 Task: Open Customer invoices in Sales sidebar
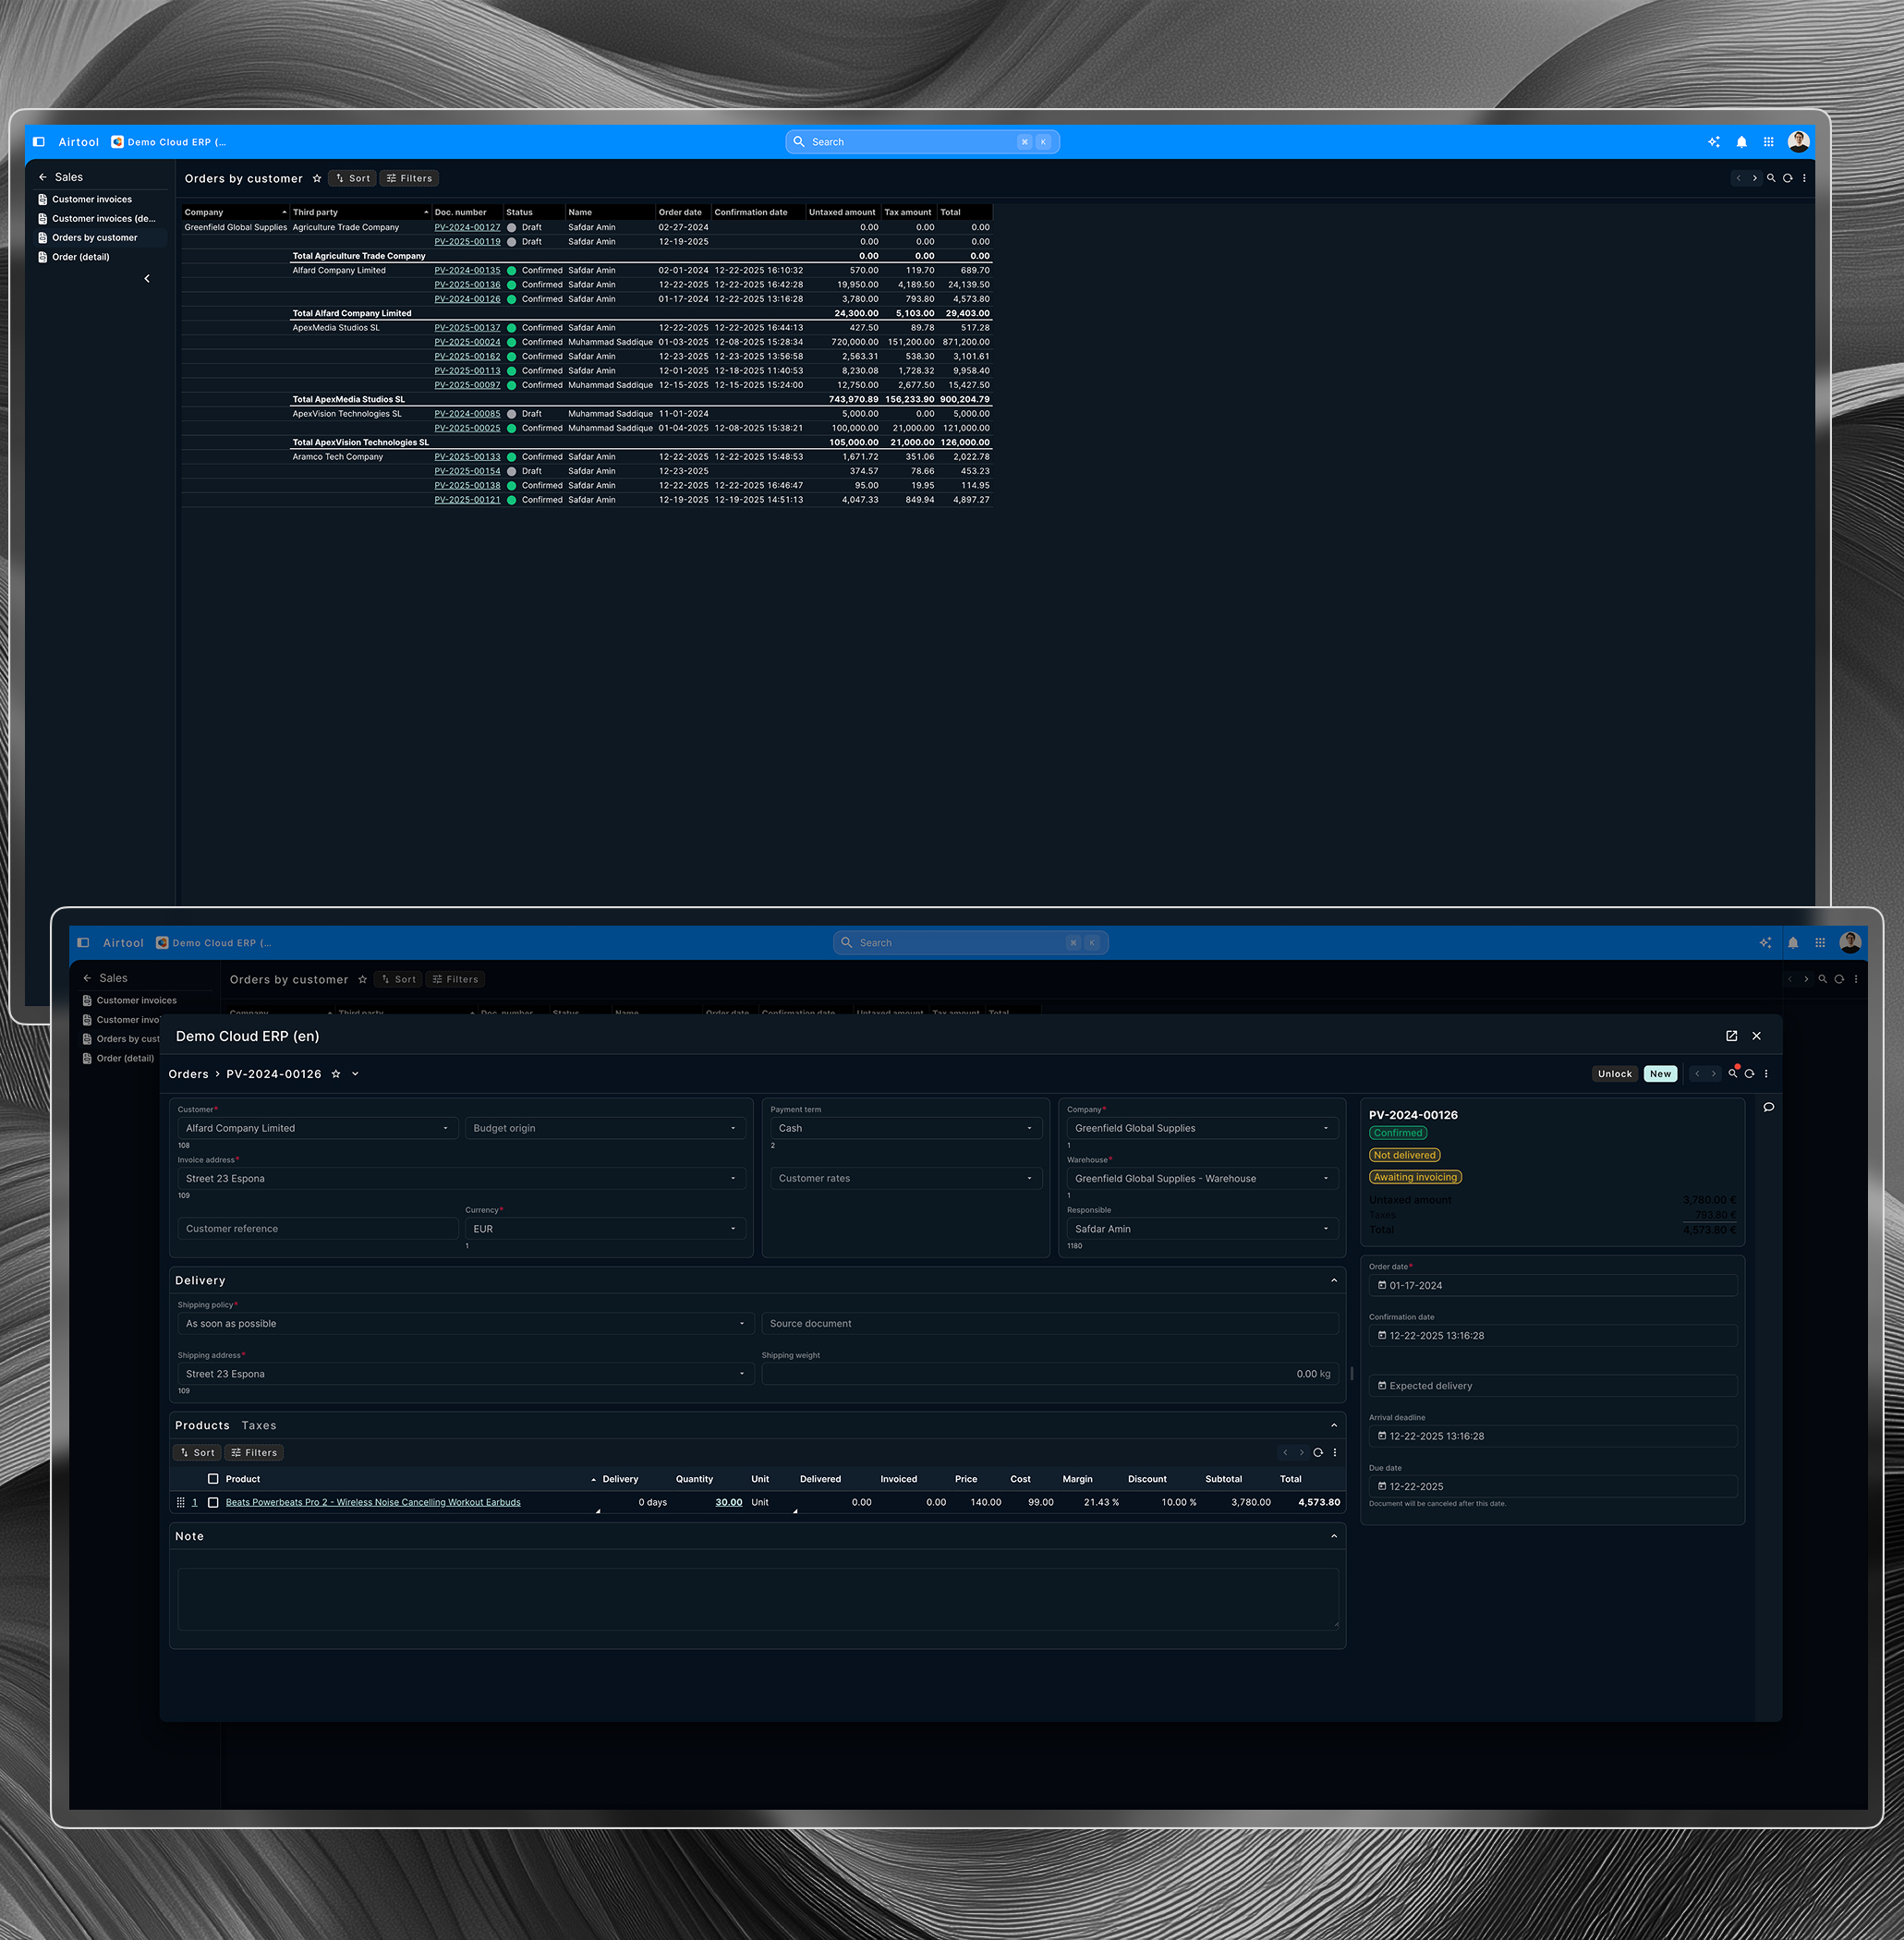[92, 199]
